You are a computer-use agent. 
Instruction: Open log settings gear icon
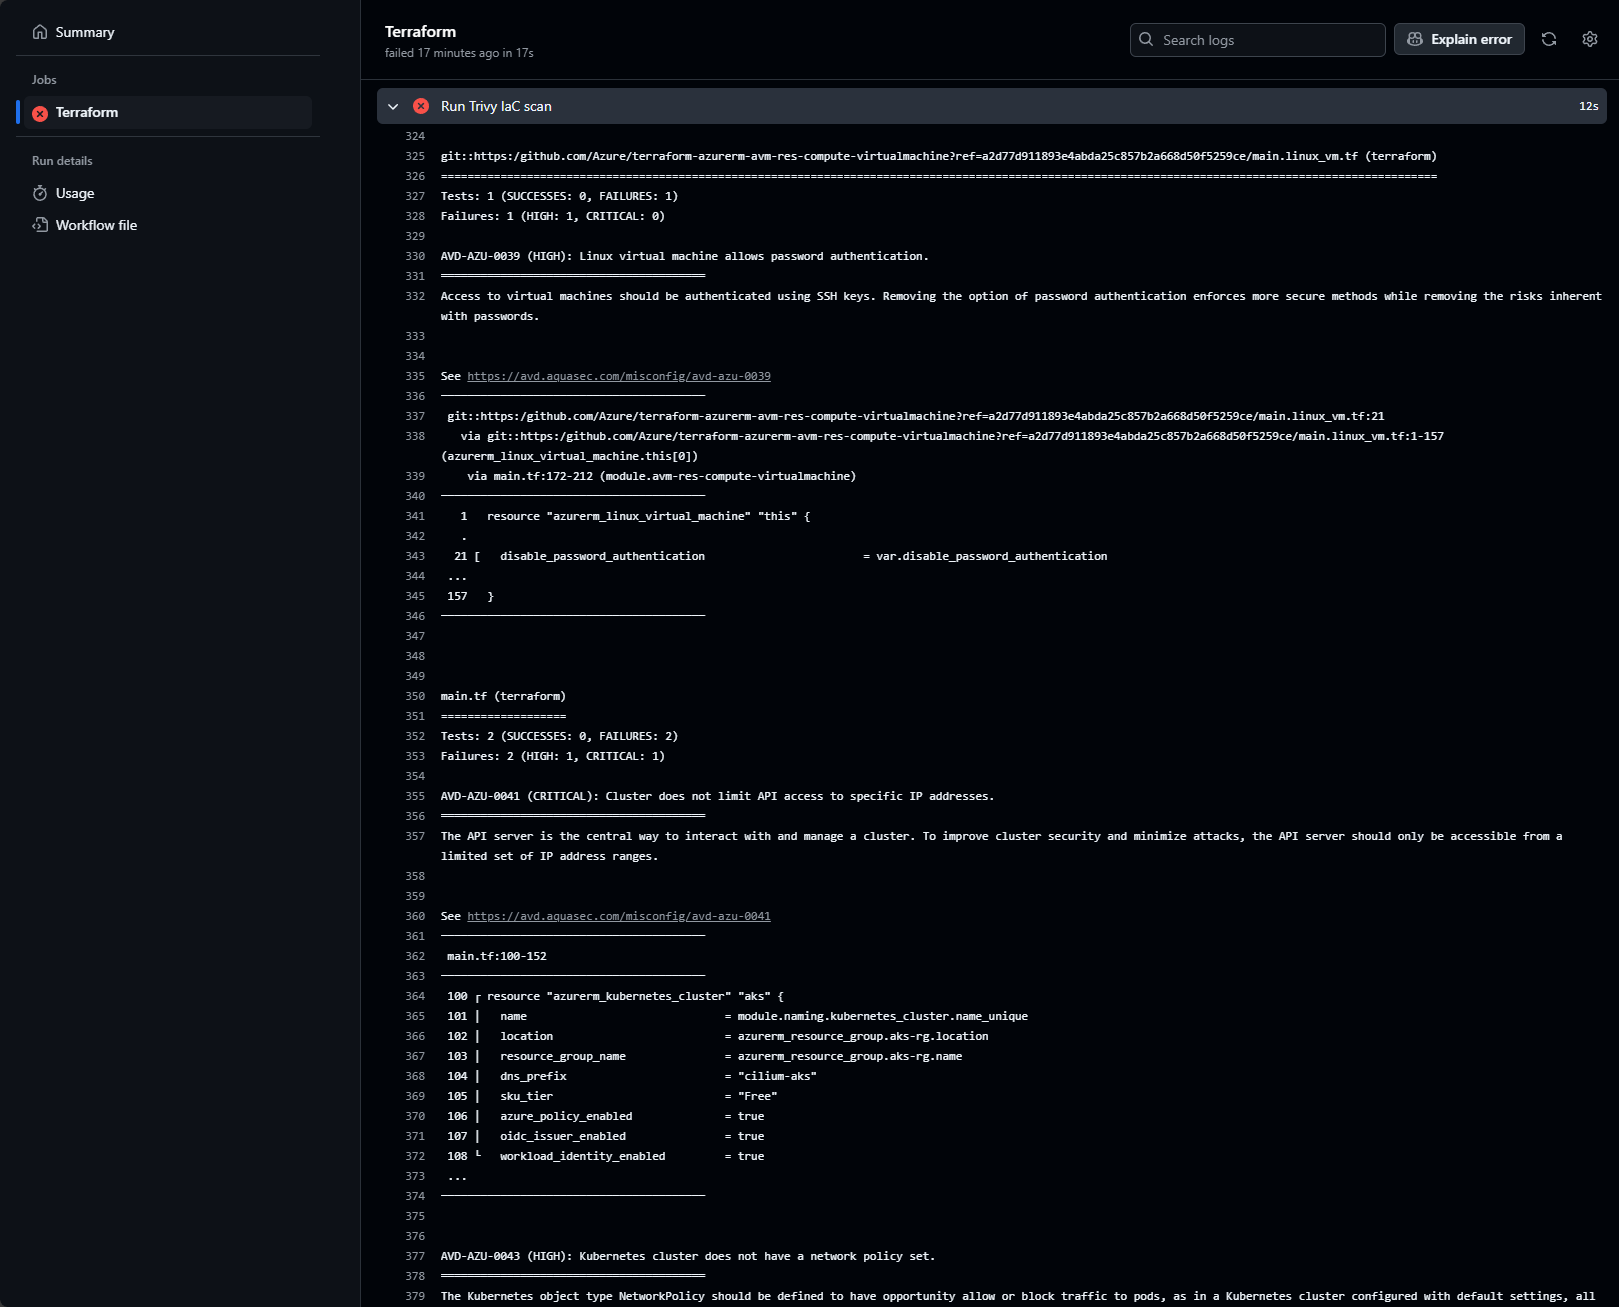click(x=1590, y=39)
